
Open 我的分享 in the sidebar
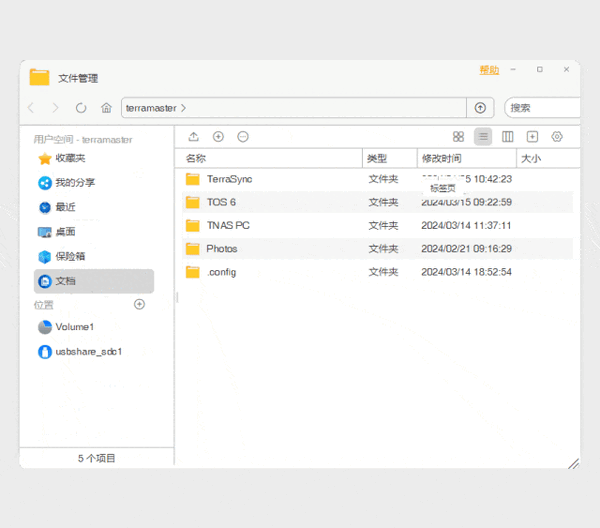(75, 183)
